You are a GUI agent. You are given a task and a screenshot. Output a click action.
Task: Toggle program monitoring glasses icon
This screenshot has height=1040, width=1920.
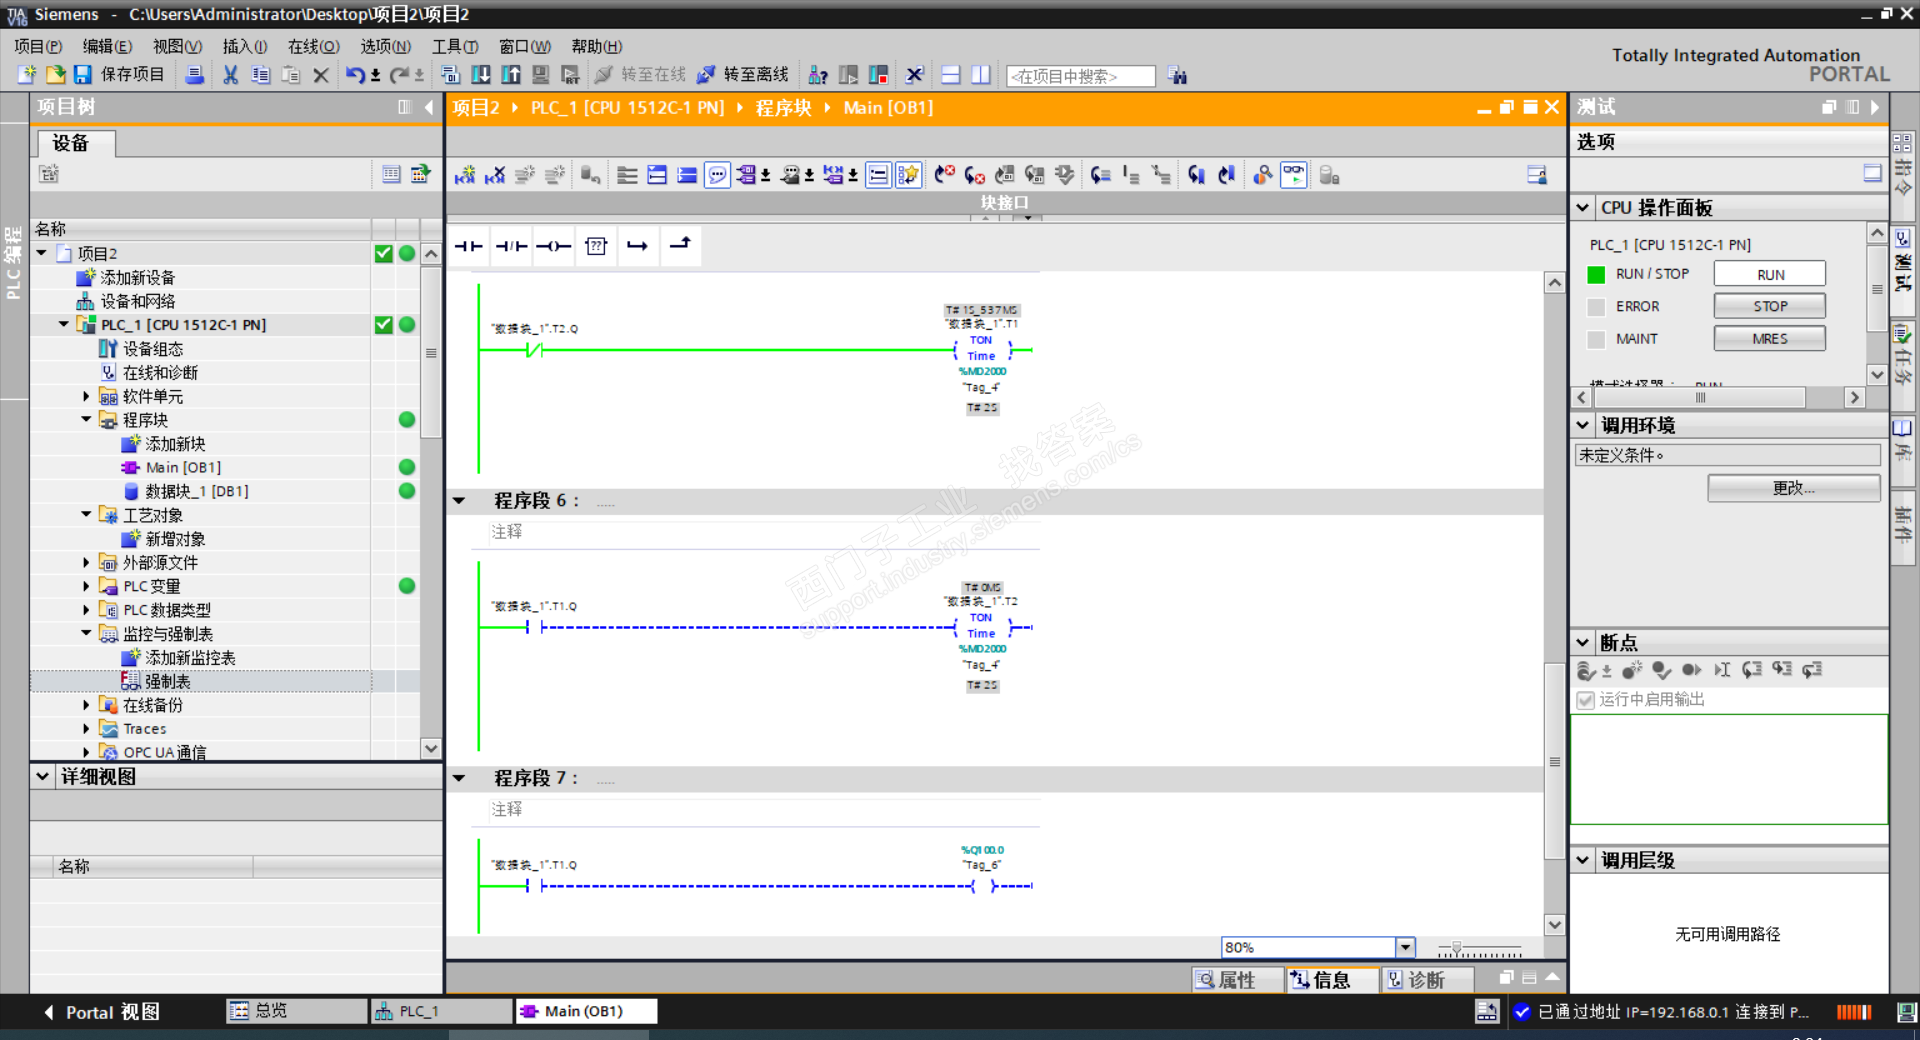(x=1294, y=176)
